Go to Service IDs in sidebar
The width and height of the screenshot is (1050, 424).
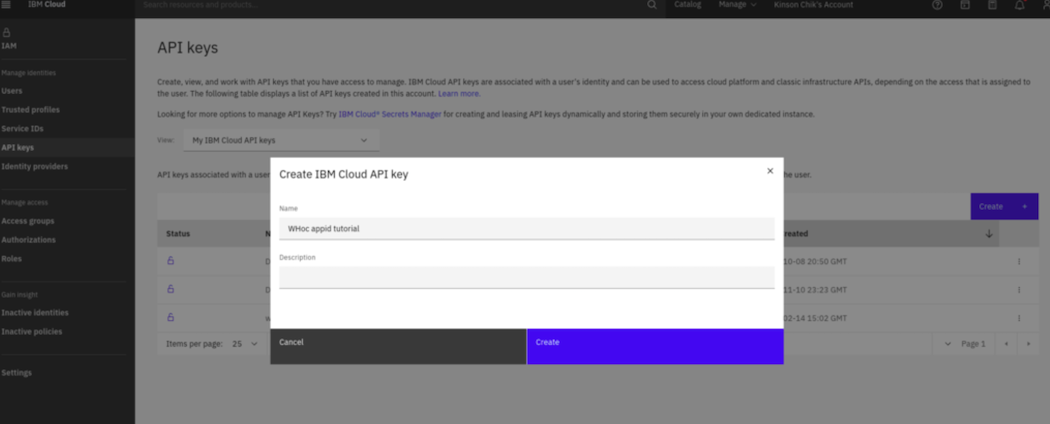22,129
